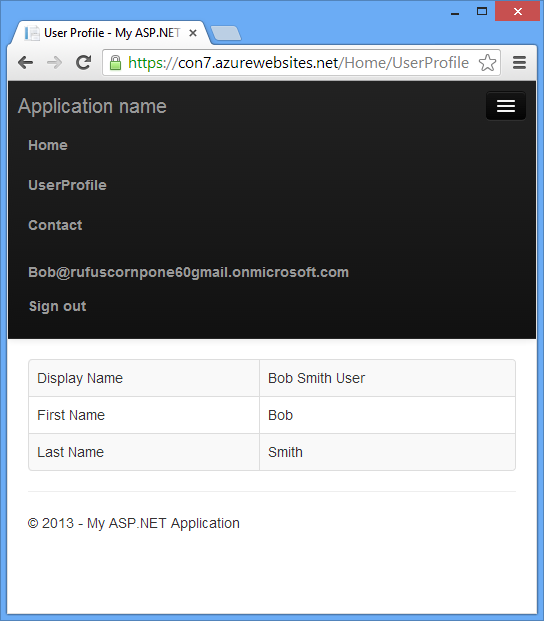544x621 pixels.
Task: Maximize the browser window
Action: (482, 11)
